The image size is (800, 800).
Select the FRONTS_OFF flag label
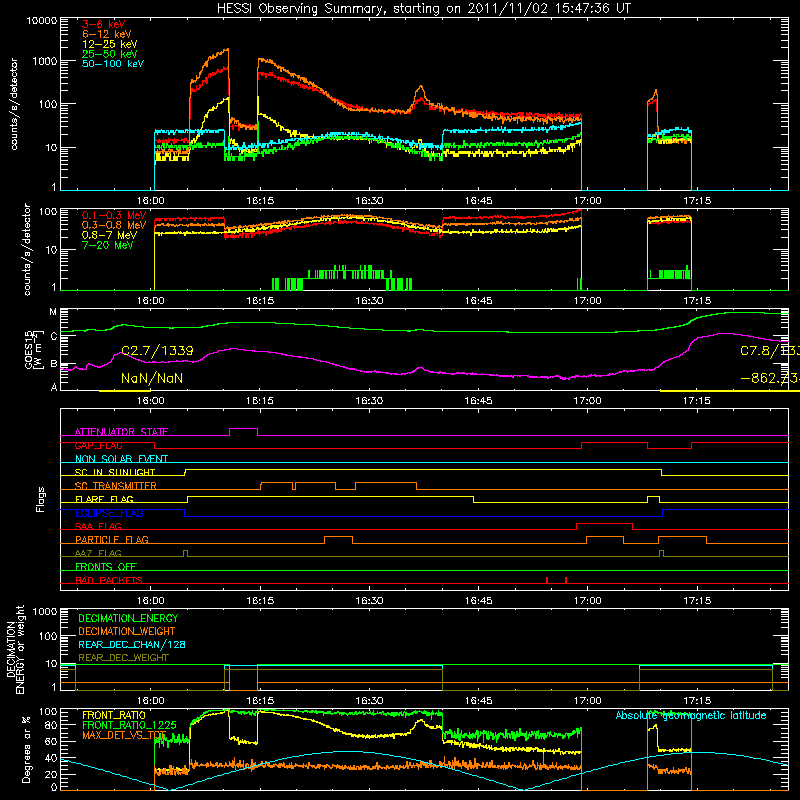pos(106,567)
